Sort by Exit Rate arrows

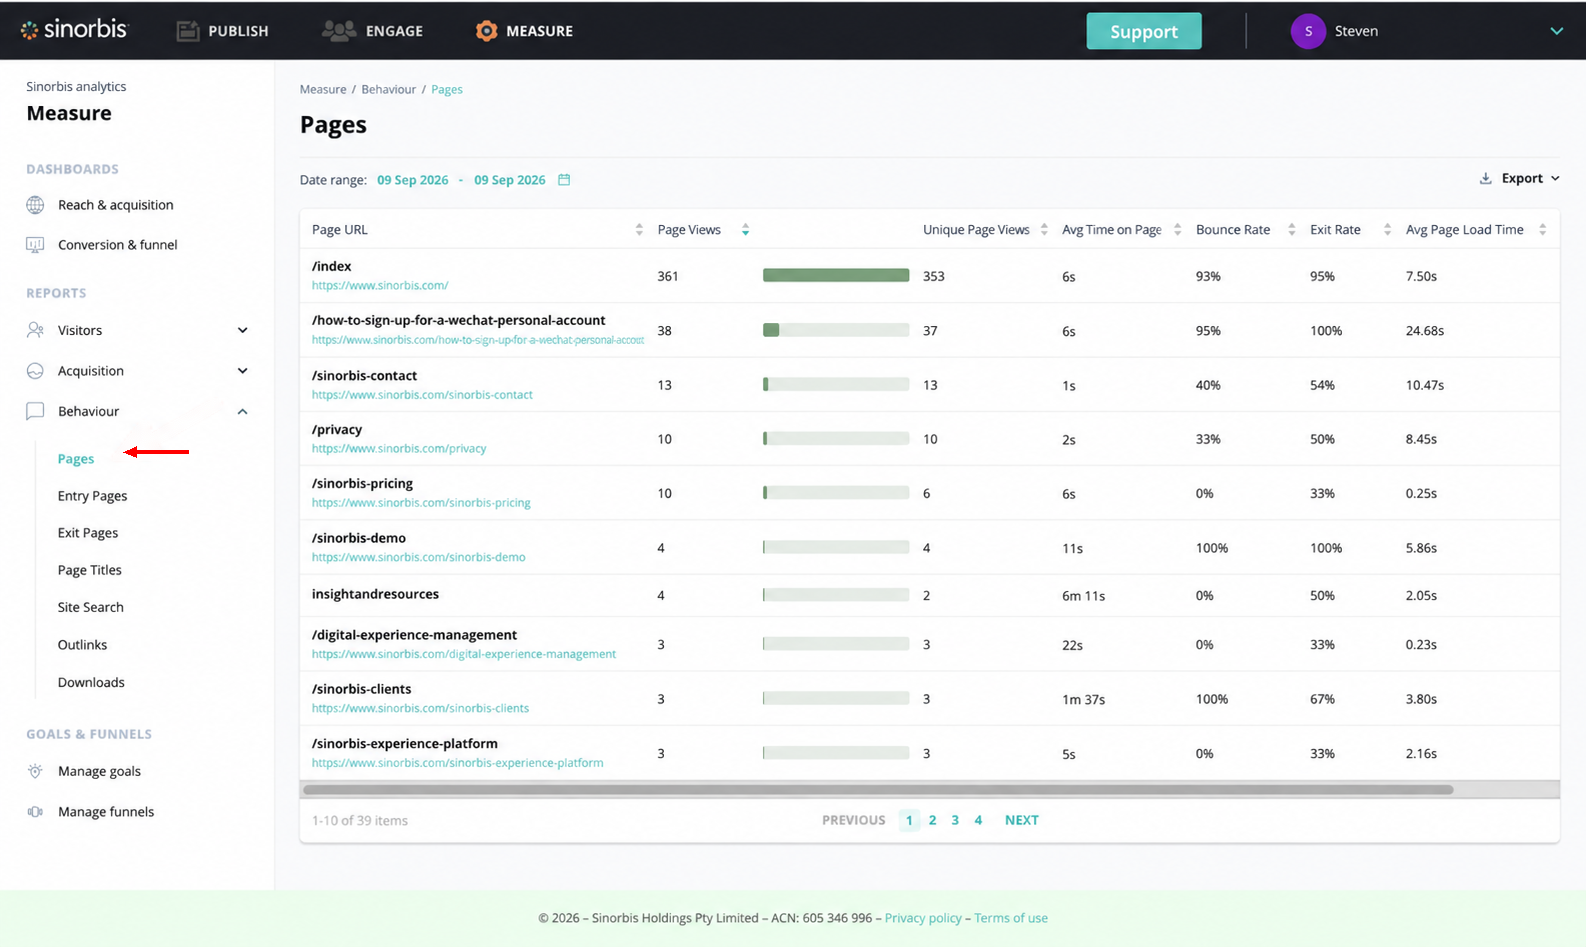pos(1387,230)
